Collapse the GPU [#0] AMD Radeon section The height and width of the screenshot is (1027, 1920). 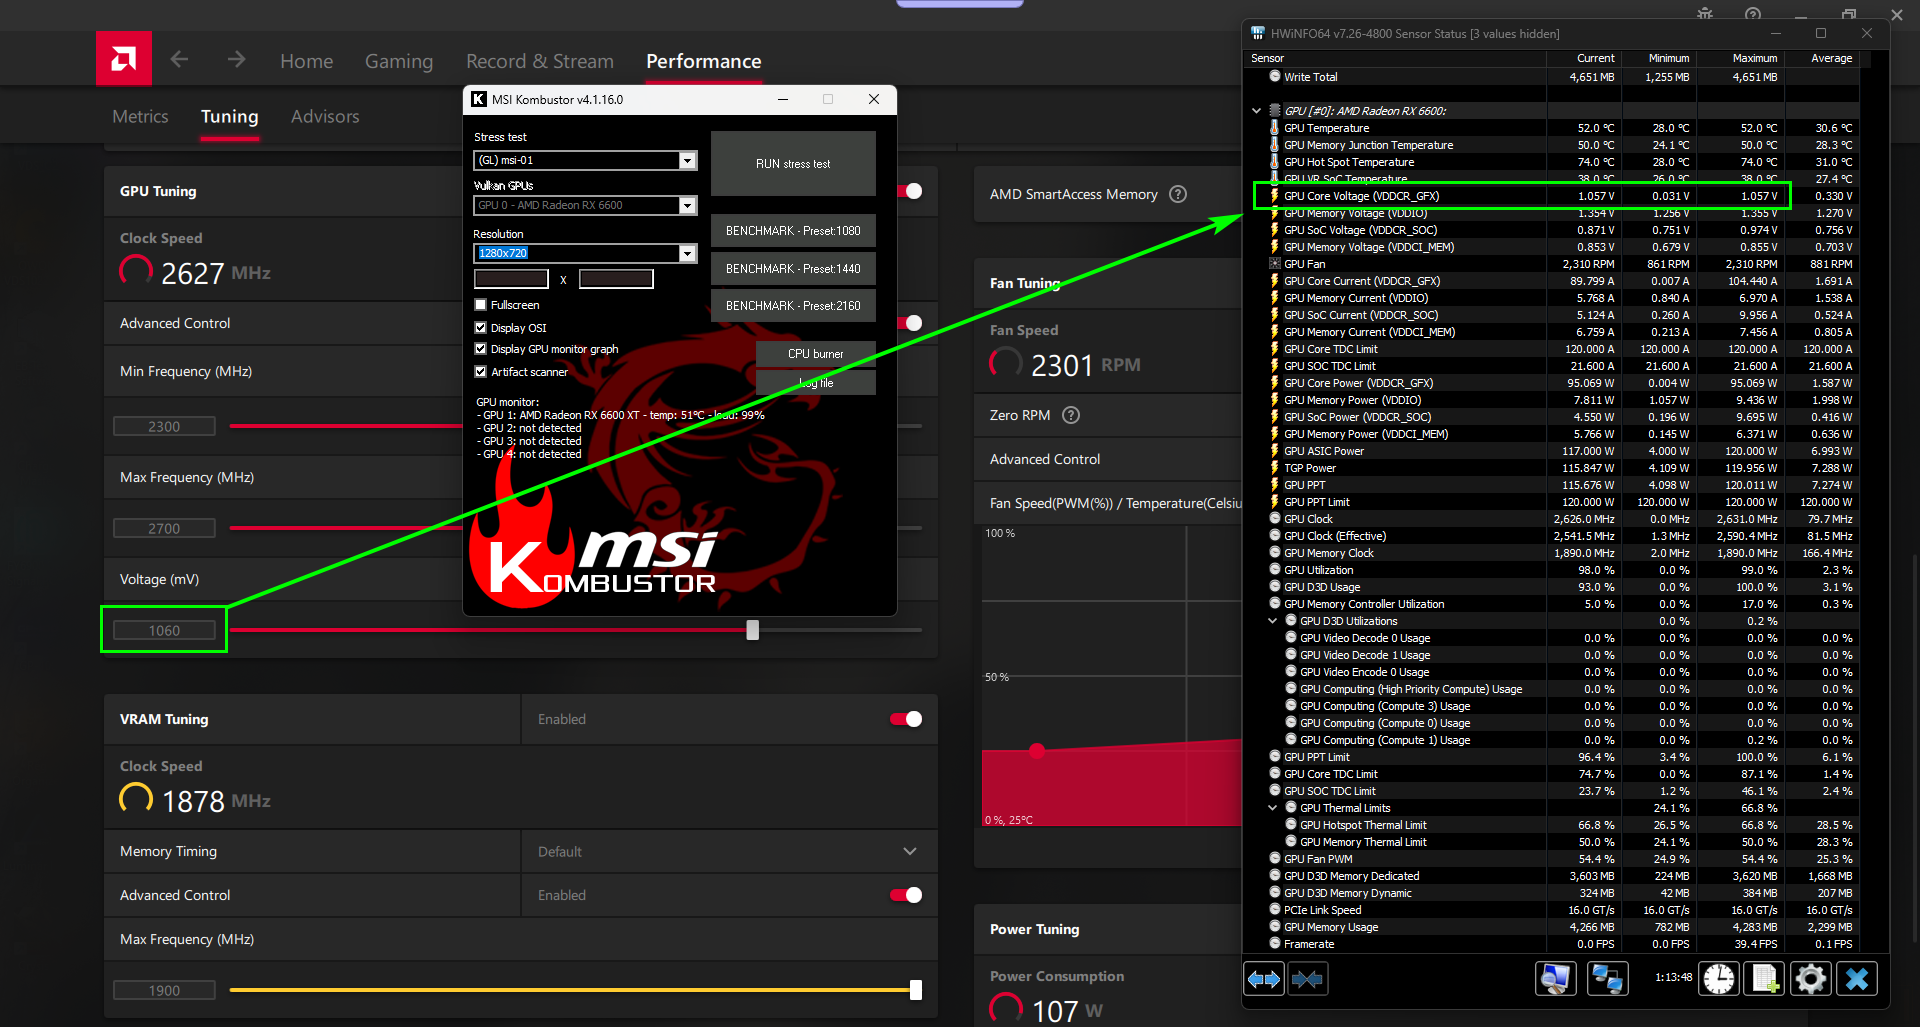pyautogui.click(x=1257, y=111)
